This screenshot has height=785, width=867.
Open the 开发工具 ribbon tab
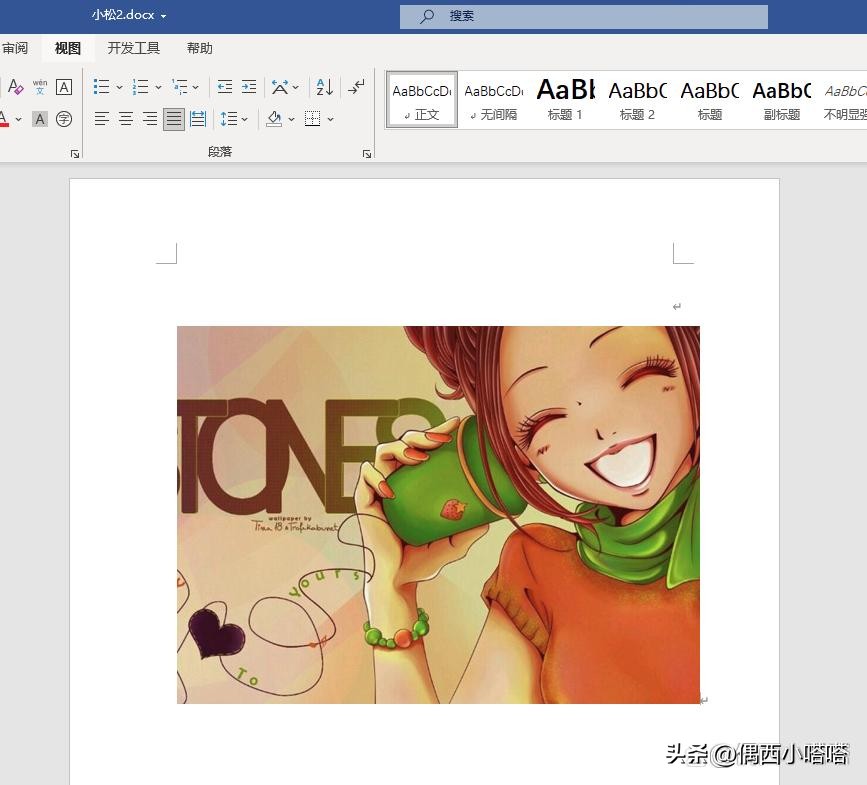coord(133,48)
